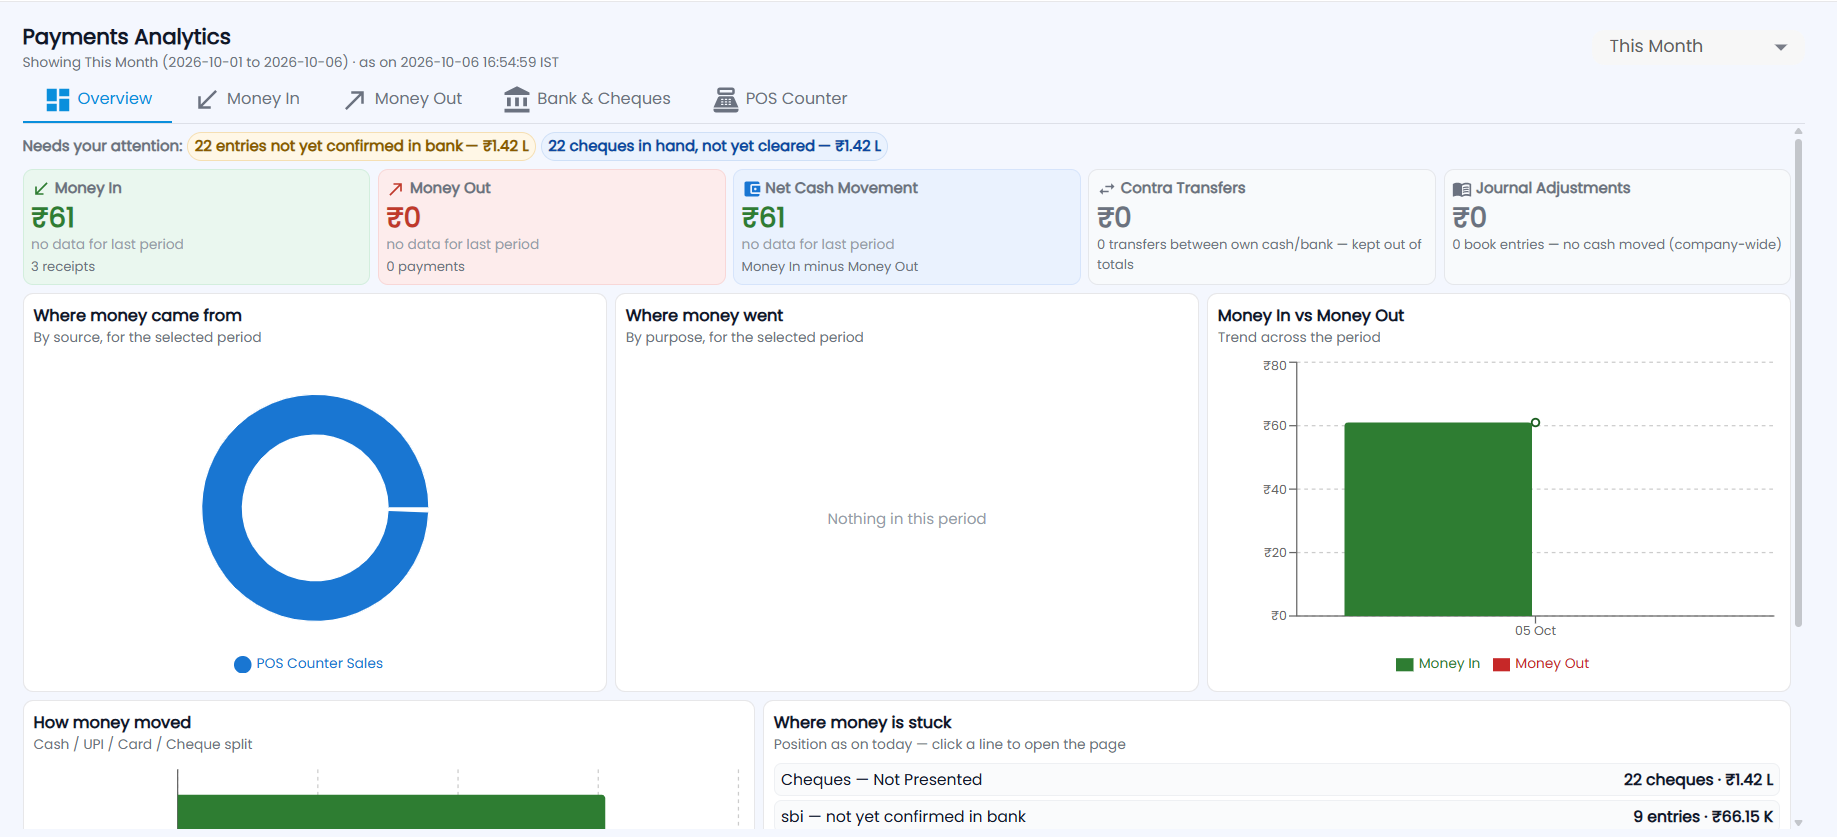
Task: Click 'Nothing in this period' text
Action: [x=907, y=519]
